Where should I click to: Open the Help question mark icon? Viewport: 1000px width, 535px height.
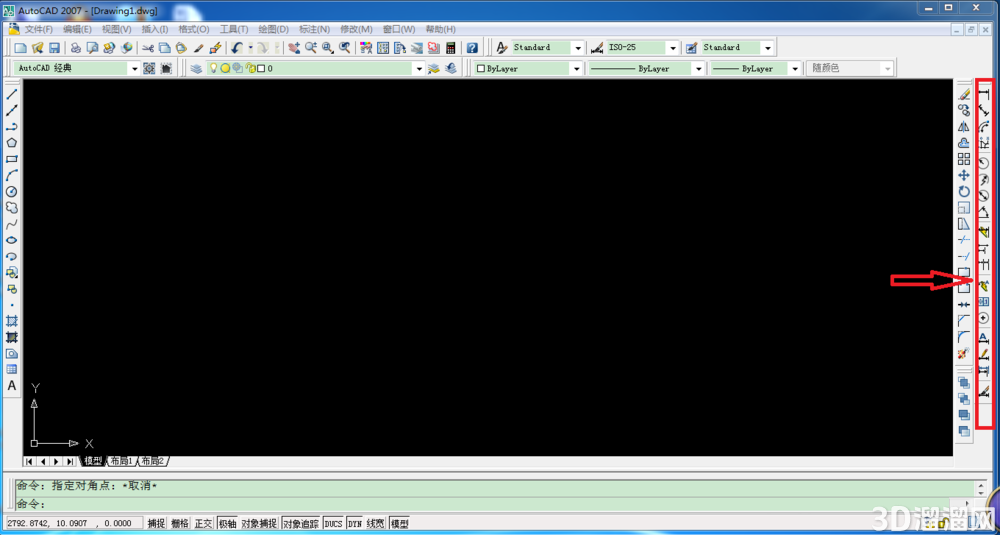click(472, 48)
